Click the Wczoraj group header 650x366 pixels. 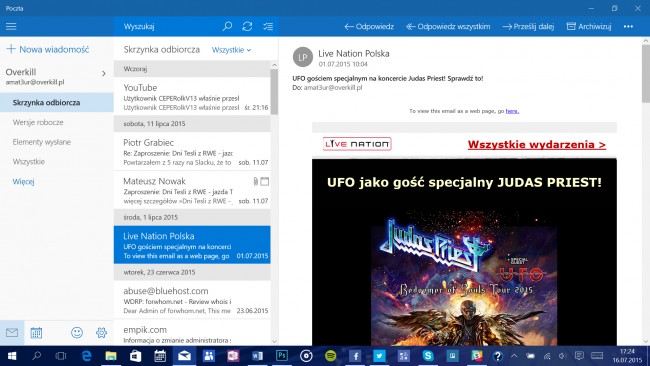(192, 69)
